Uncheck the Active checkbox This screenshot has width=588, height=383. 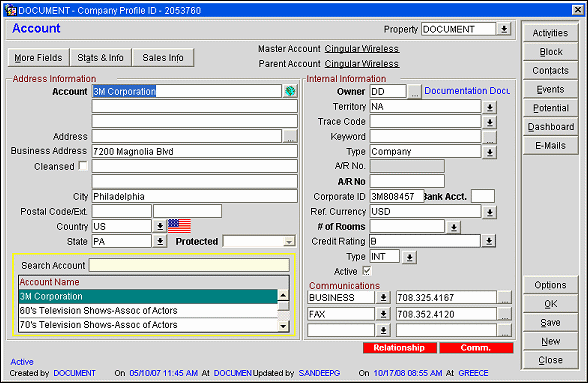pos(367,271)
